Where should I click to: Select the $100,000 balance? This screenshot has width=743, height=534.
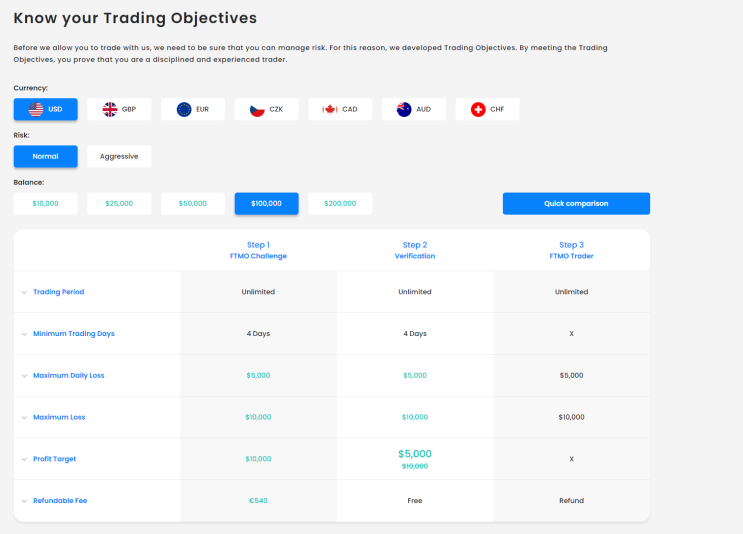click(266, 204)
